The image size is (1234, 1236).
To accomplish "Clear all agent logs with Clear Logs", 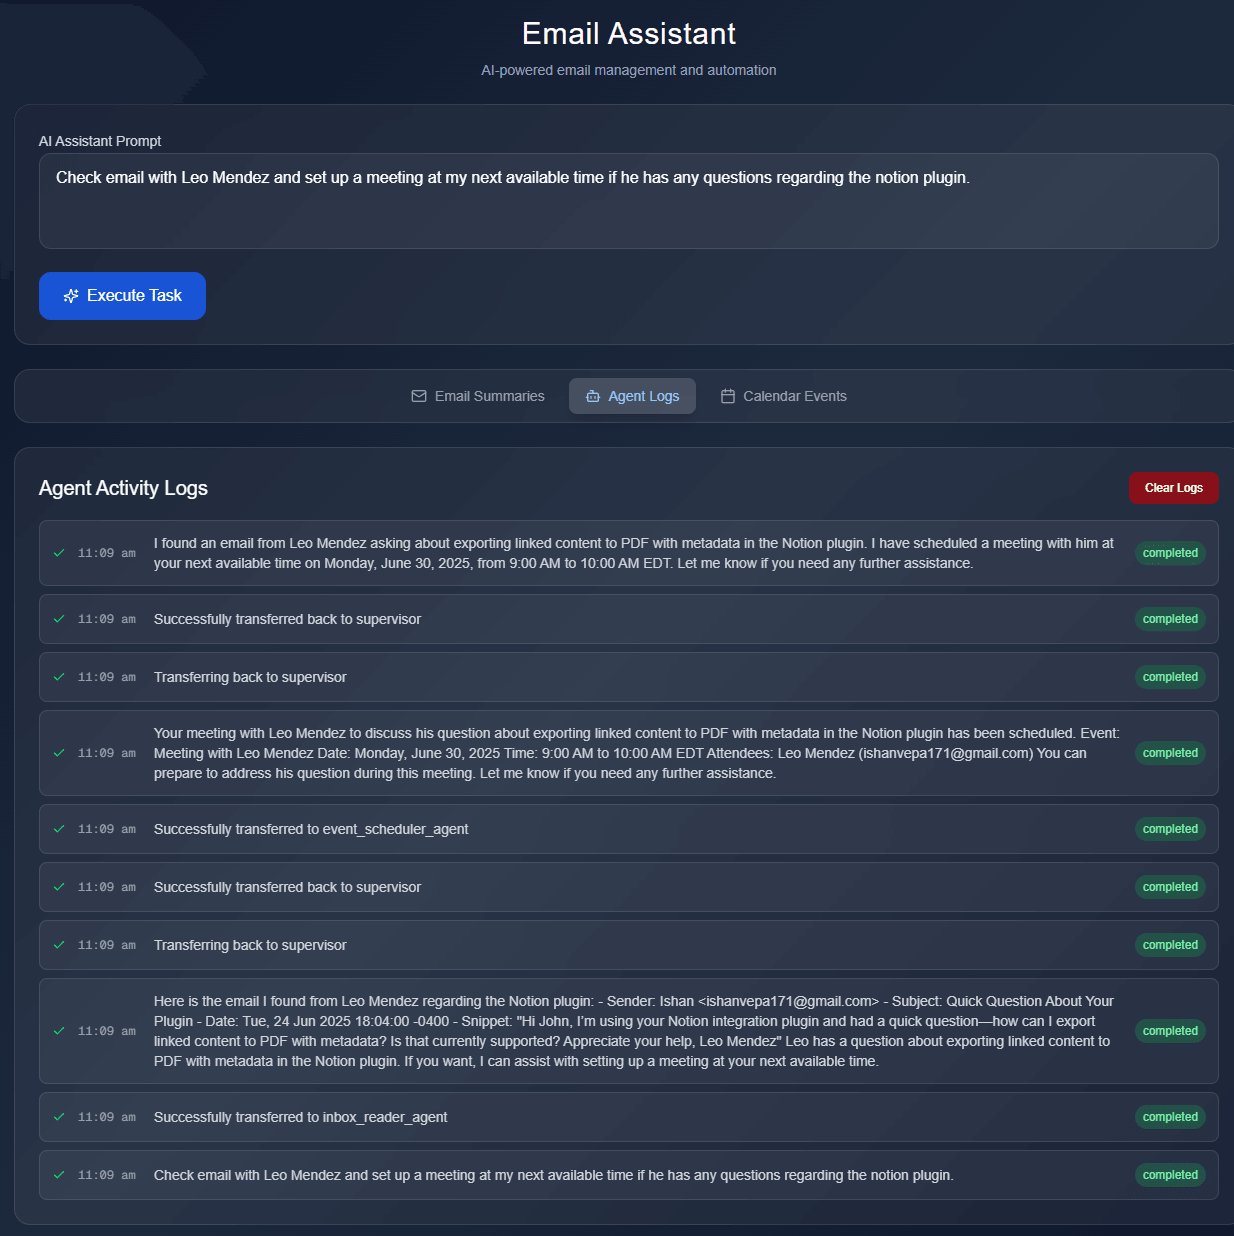I will coord(1173,488).
